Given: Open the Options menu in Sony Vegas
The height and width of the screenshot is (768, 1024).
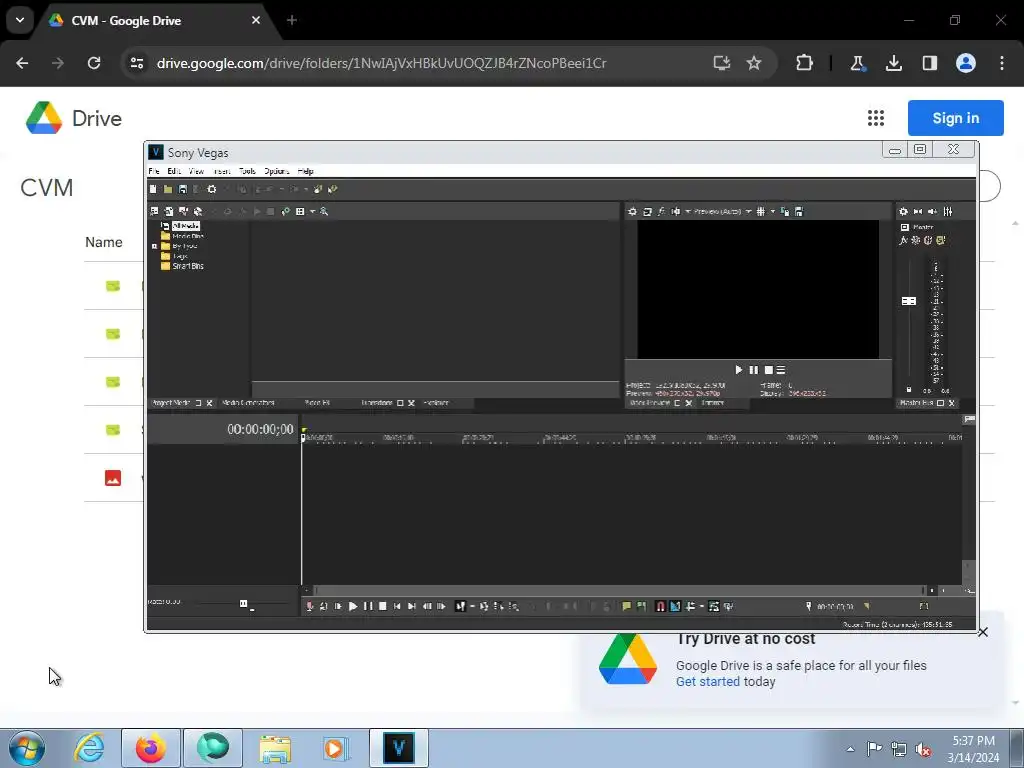Looking at the screenshot, I should pyautogui.click(x=277, y=171).
